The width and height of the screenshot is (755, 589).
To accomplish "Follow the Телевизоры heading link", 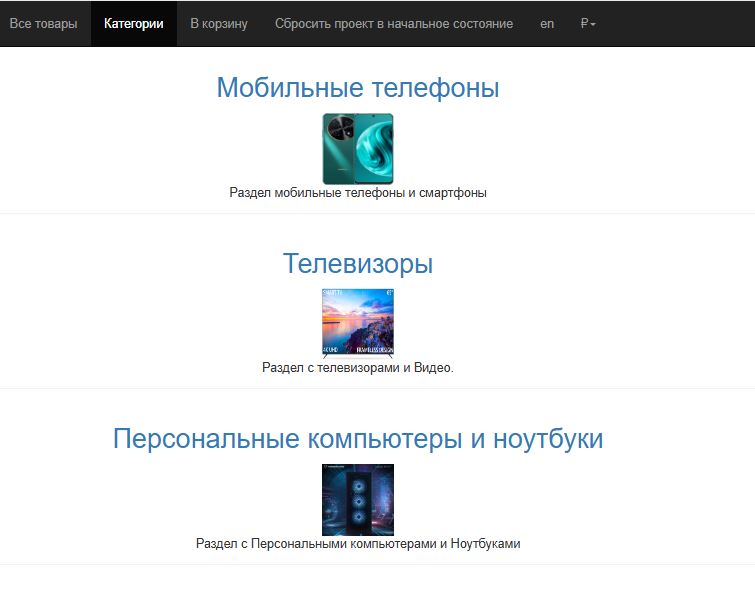I will point(358,264).
